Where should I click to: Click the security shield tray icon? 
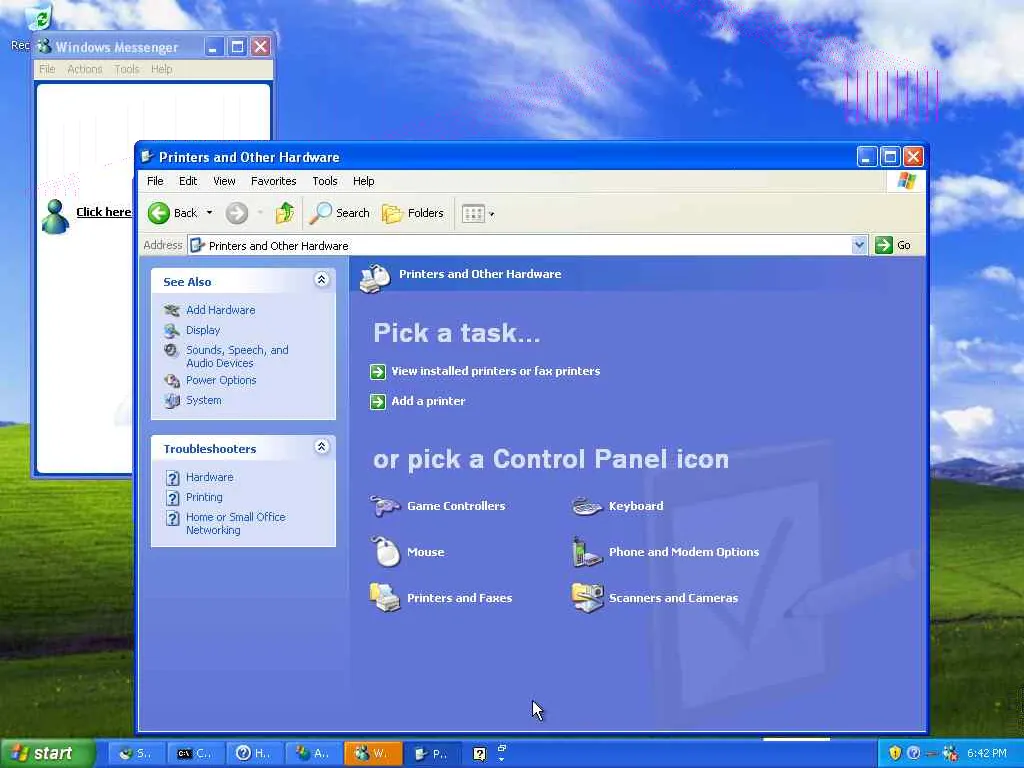coord(895,753)
